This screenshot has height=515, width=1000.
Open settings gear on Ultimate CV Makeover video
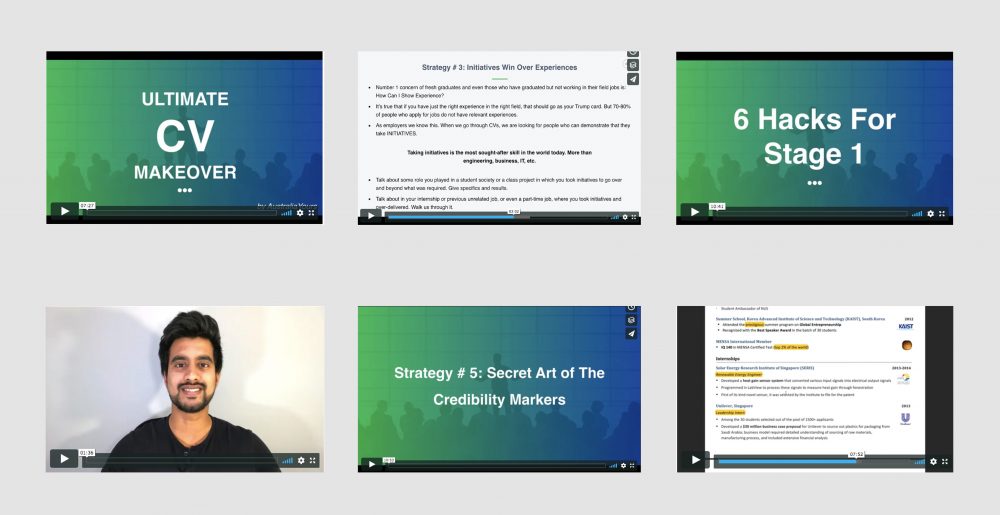coord(300,213)
